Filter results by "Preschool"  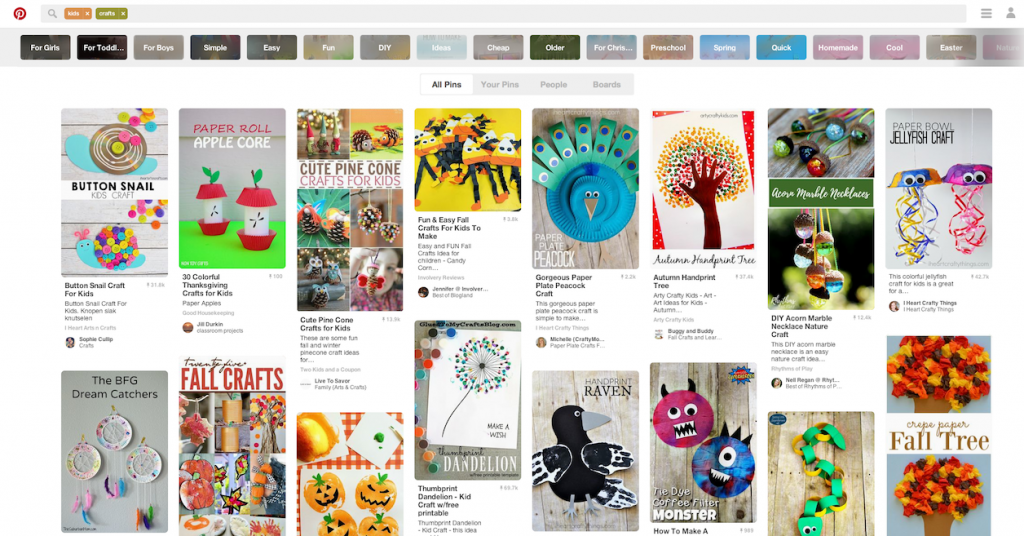tap(668, 48)
